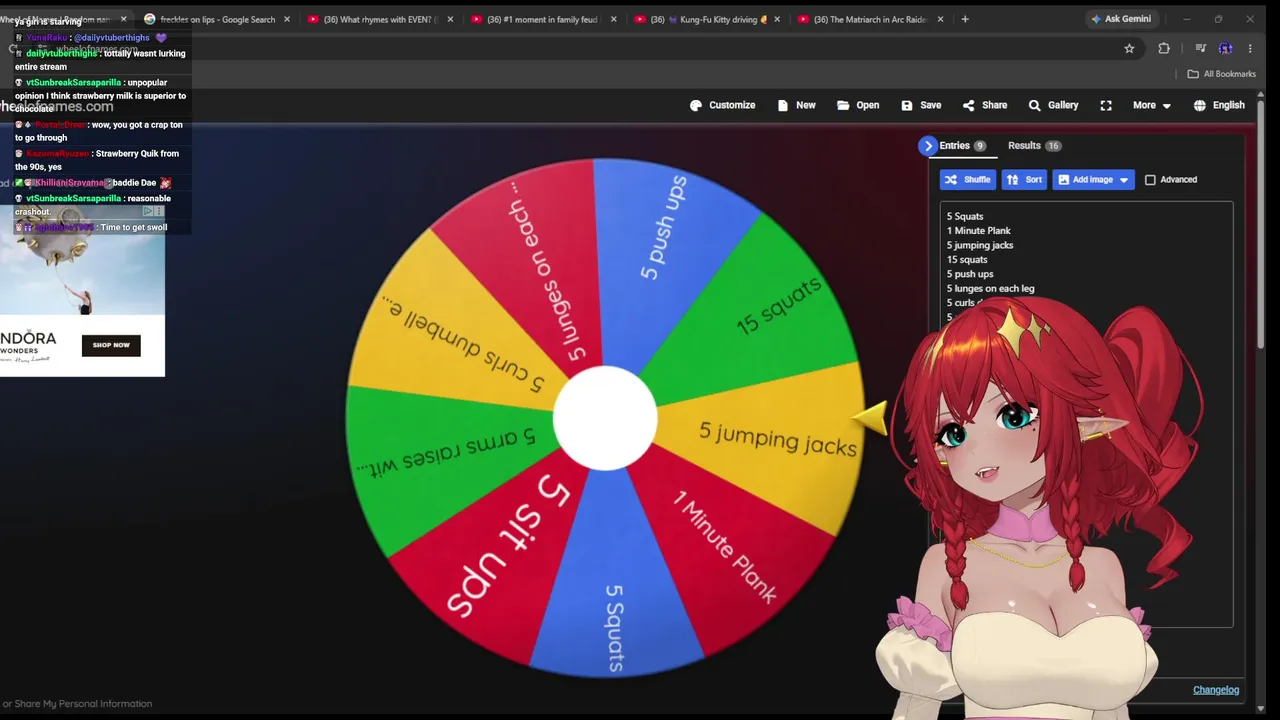
Task: Create a new wheel with New
Action: 796,105
